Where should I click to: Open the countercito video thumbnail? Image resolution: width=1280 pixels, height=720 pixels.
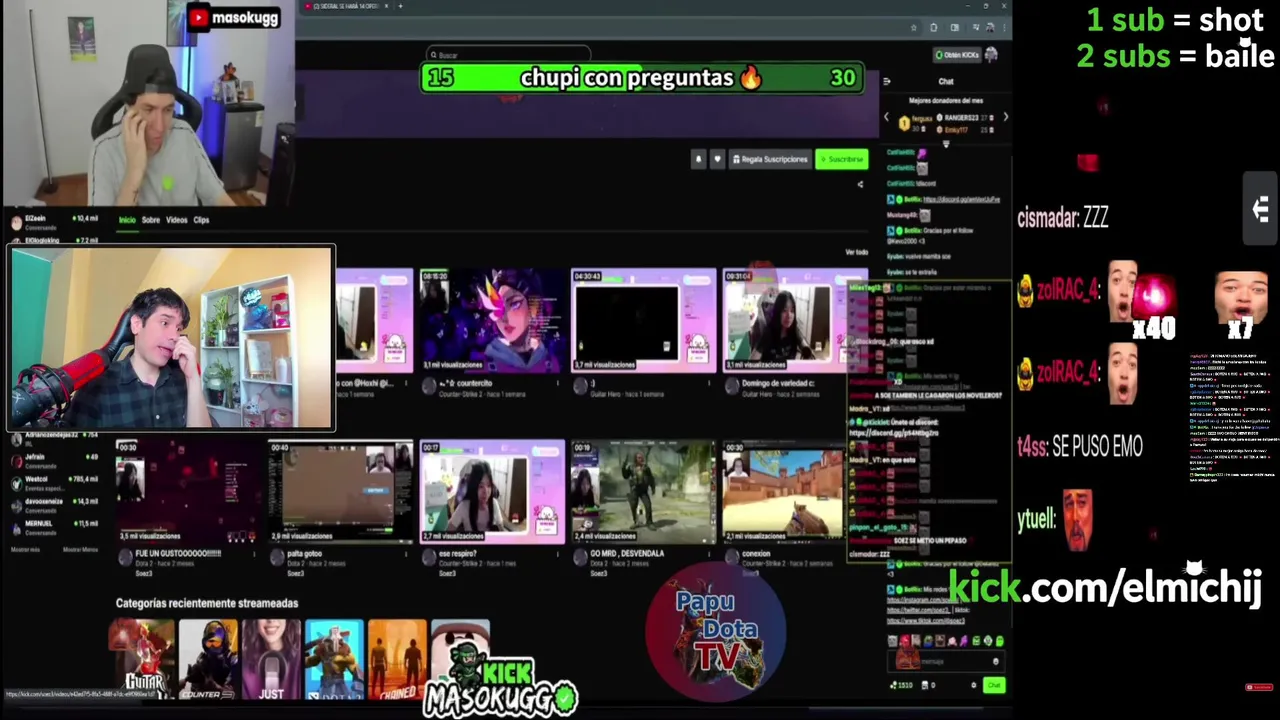[492, 321]
